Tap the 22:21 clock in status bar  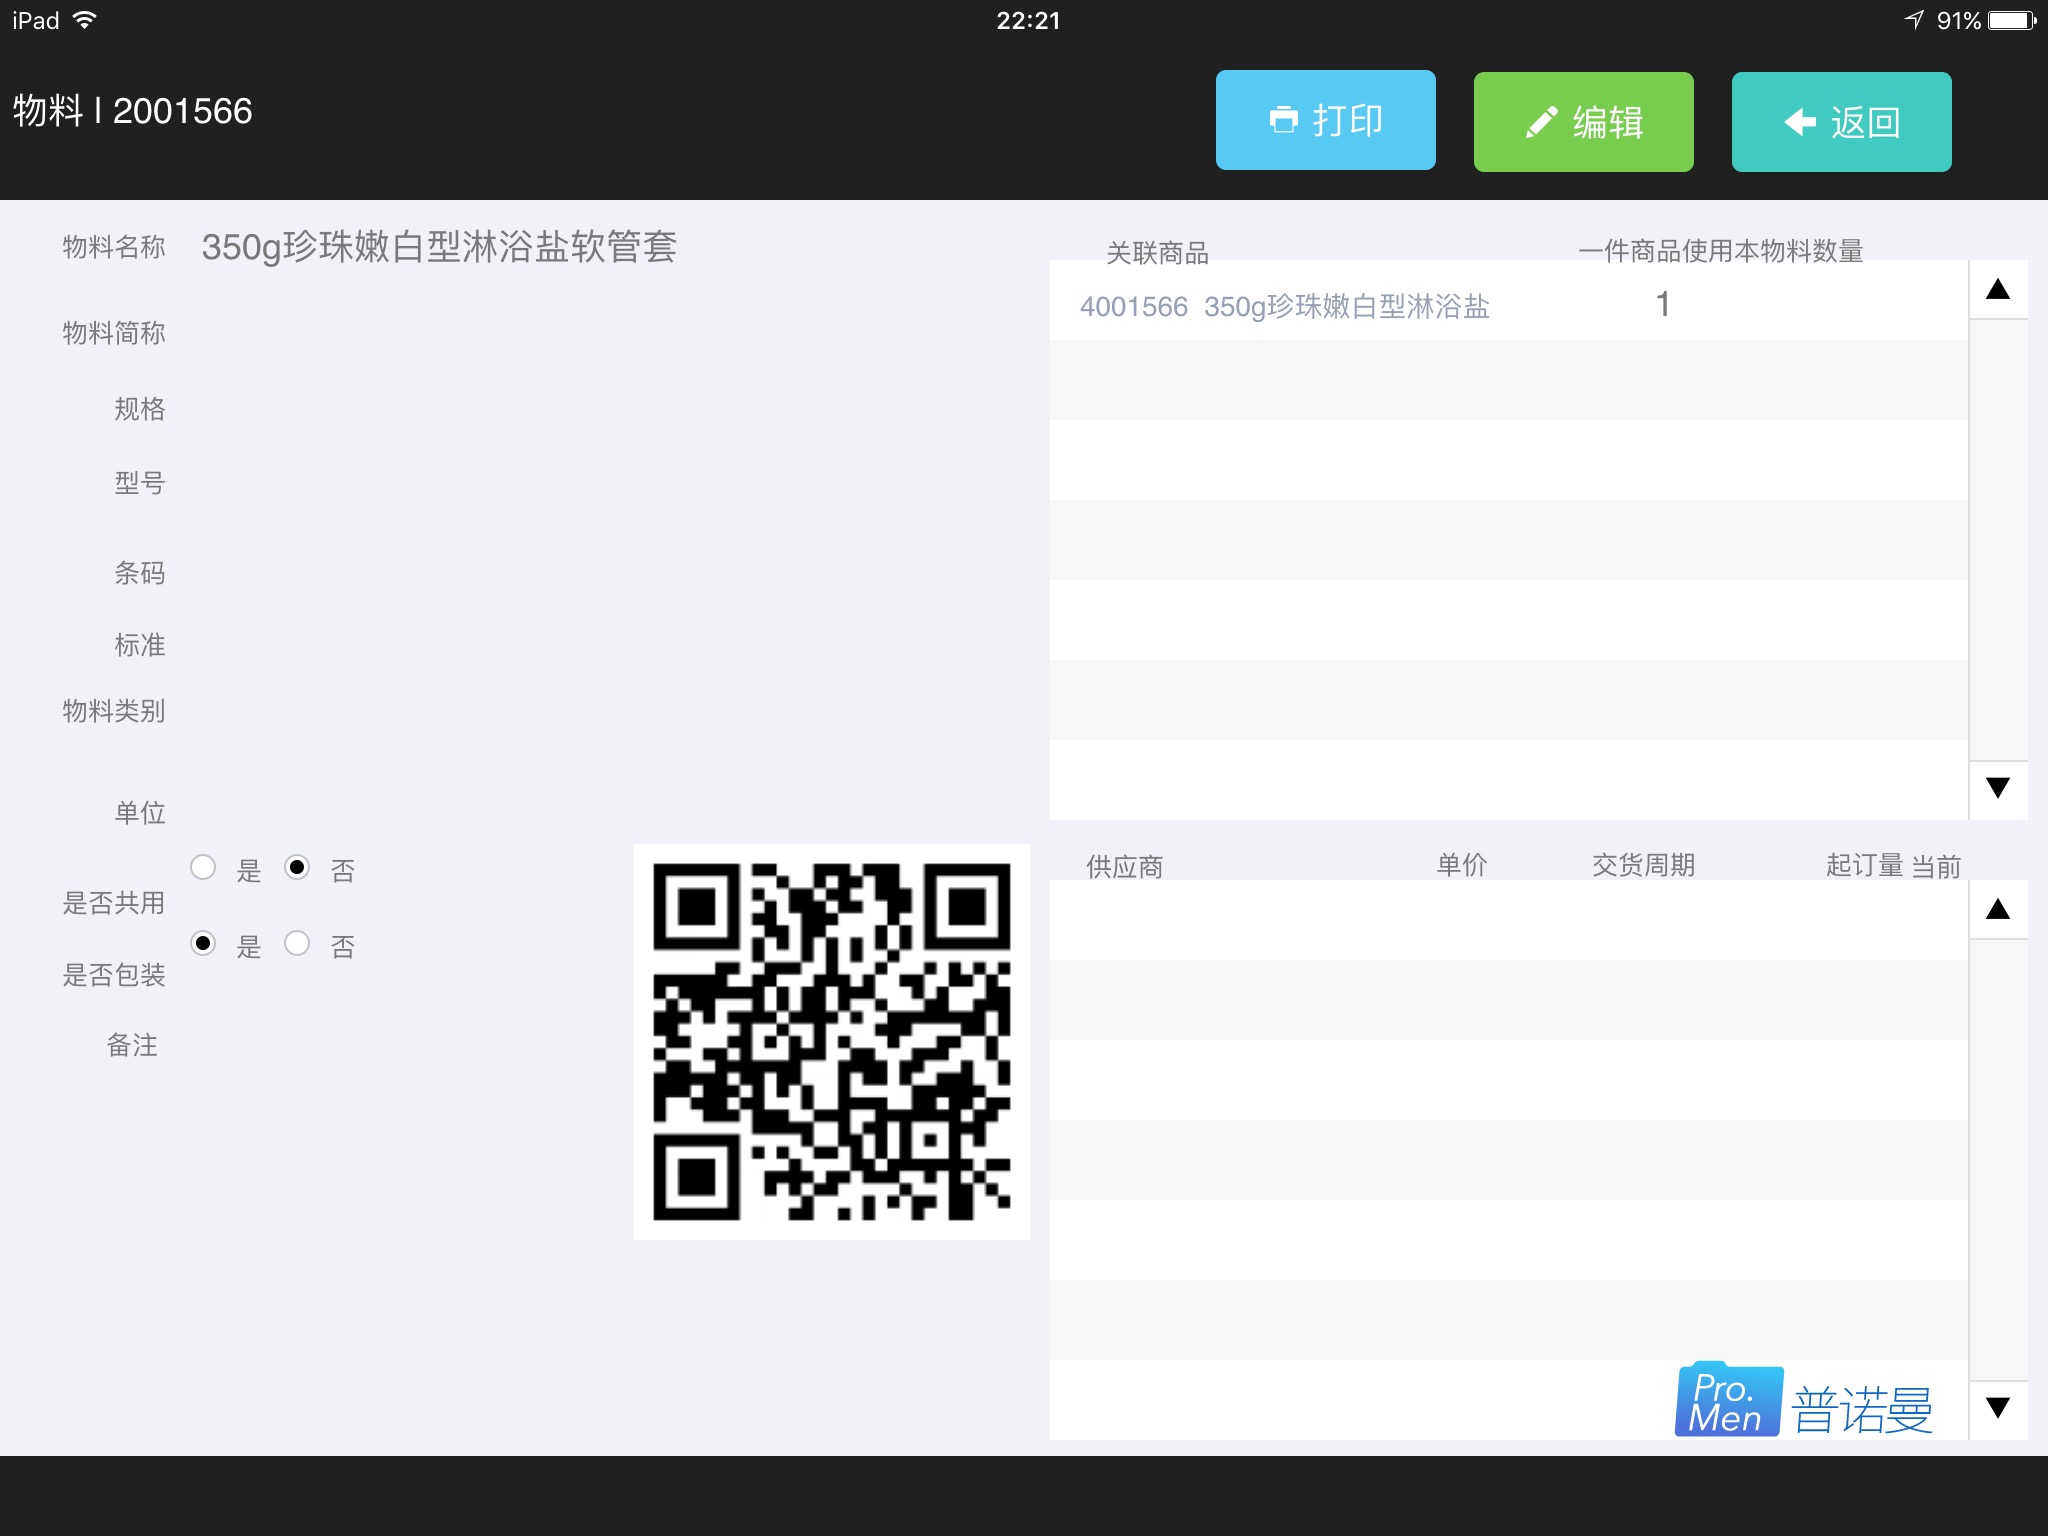point(1028,20)
